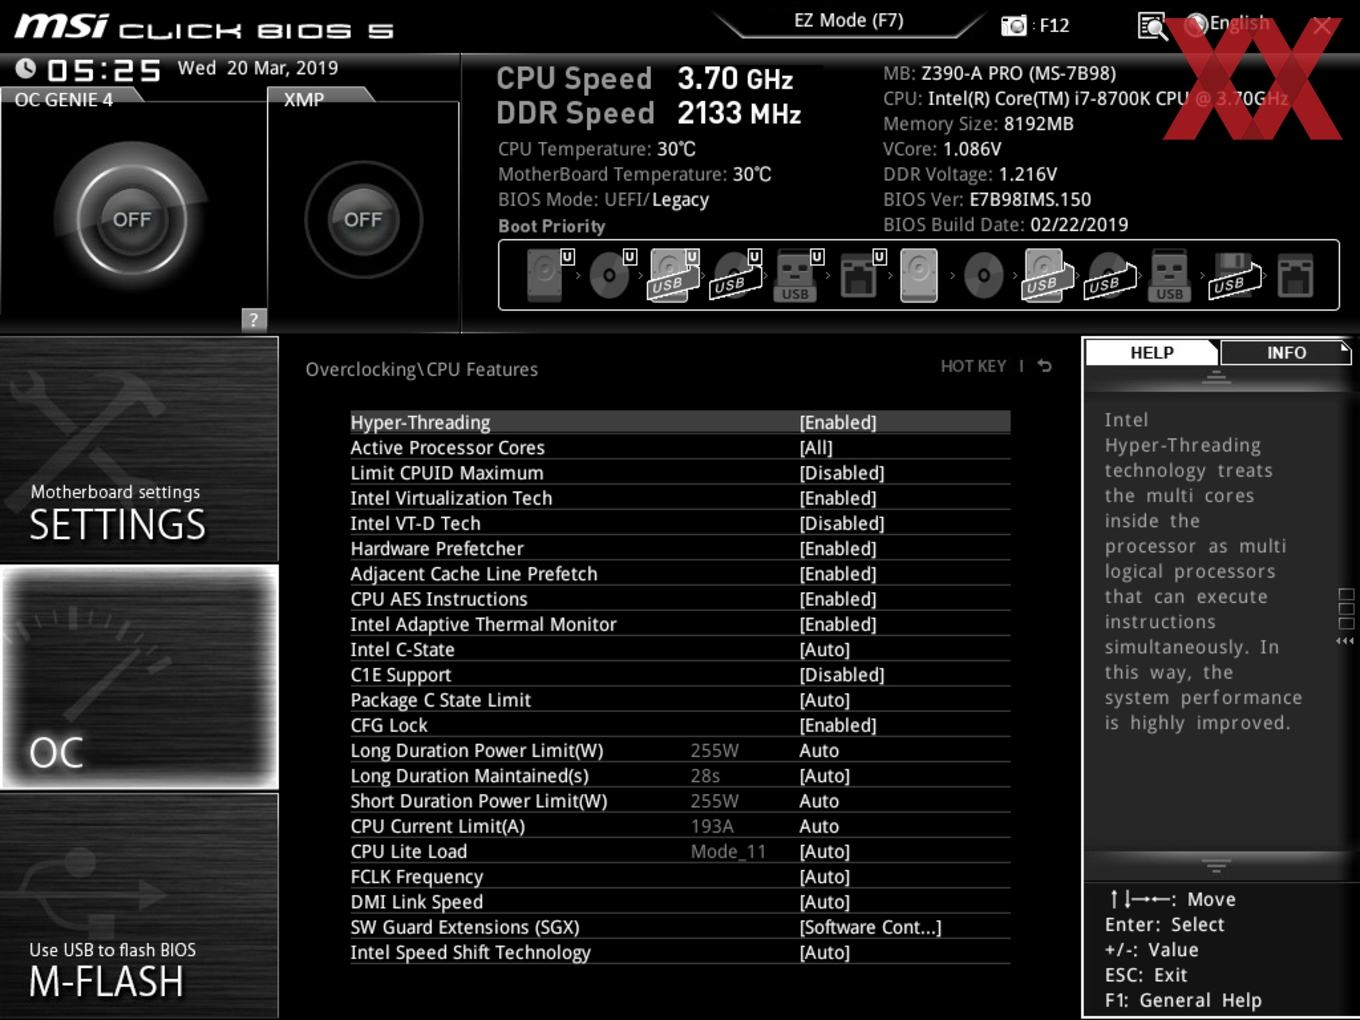
Task: Select the legacy USB key boot icon
Action: 1169,275
